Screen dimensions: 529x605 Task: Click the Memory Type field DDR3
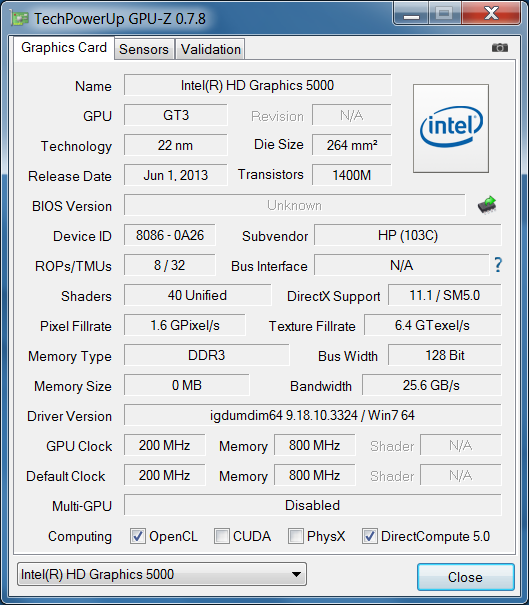click(x=206, y=355)
